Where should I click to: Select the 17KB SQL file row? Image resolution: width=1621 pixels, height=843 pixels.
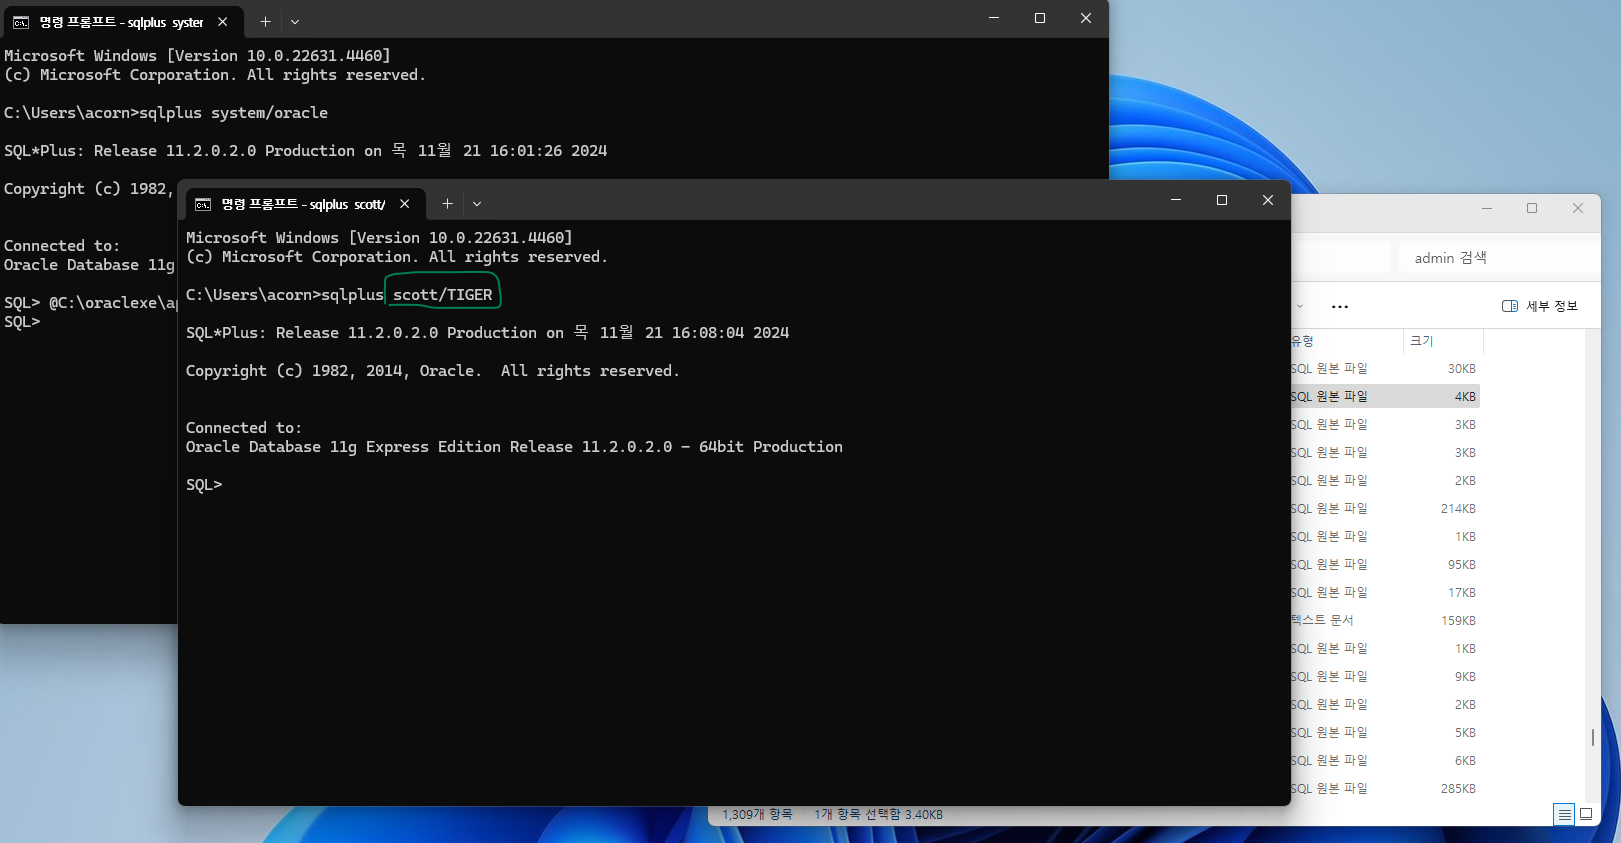pyautogui.click(x=1385, y=593)
